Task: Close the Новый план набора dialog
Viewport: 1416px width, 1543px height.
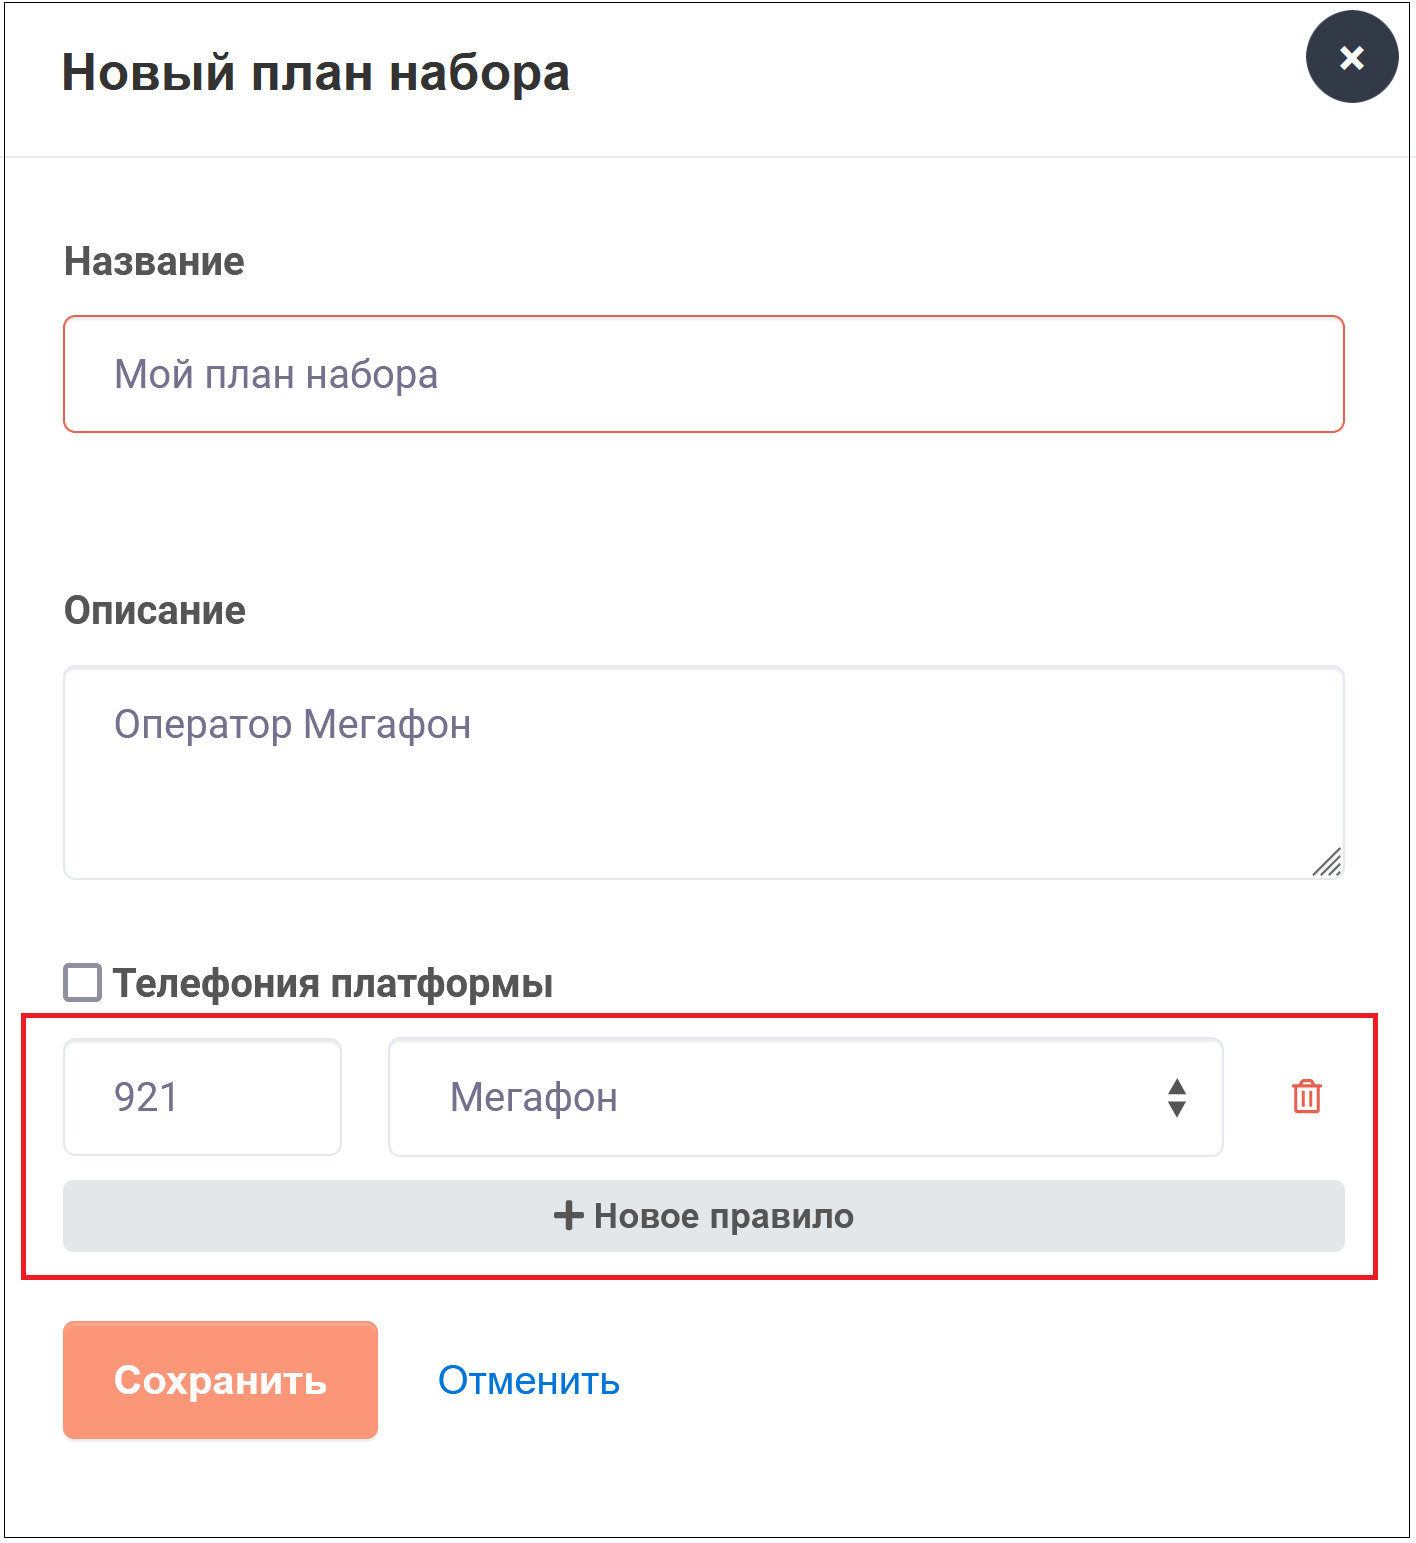Action: [1351, 57]
